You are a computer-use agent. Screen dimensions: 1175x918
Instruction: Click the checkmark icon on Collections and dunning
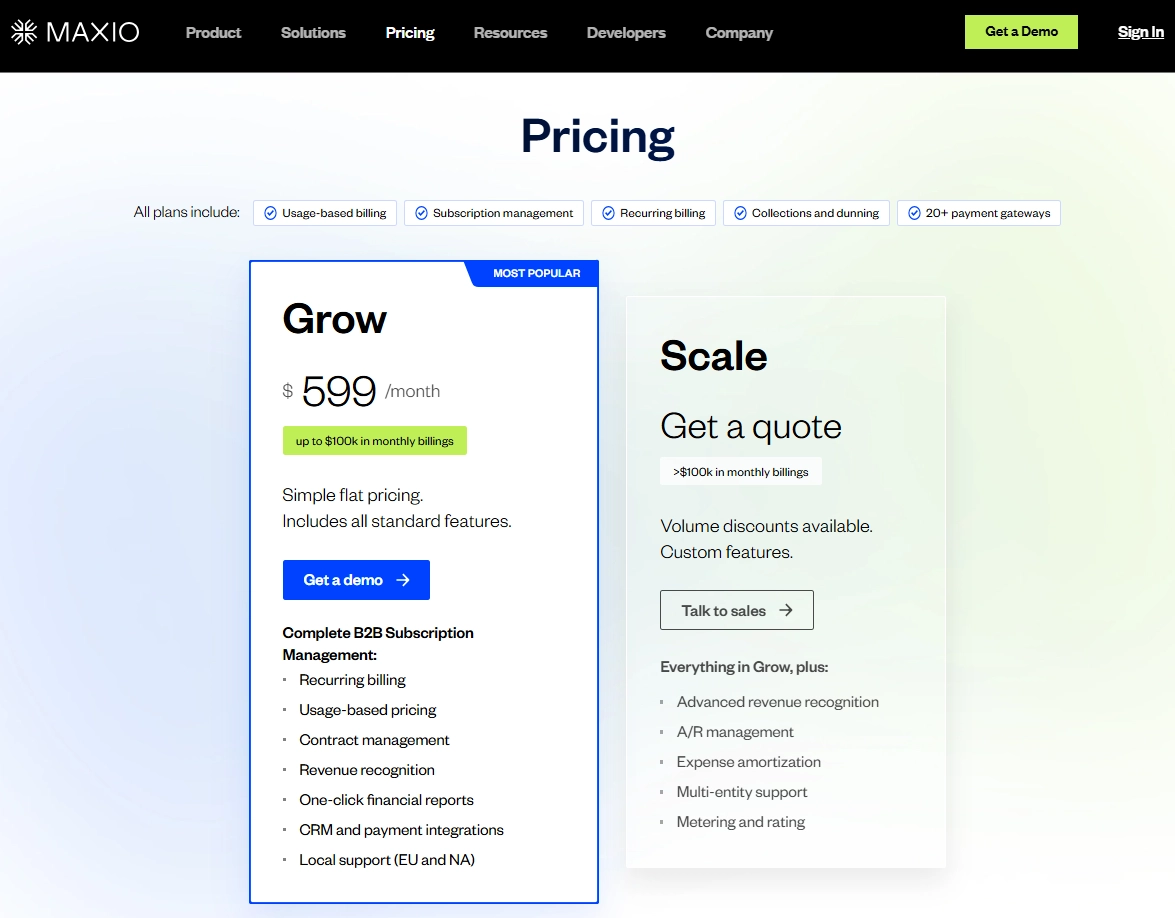[740, 212]
